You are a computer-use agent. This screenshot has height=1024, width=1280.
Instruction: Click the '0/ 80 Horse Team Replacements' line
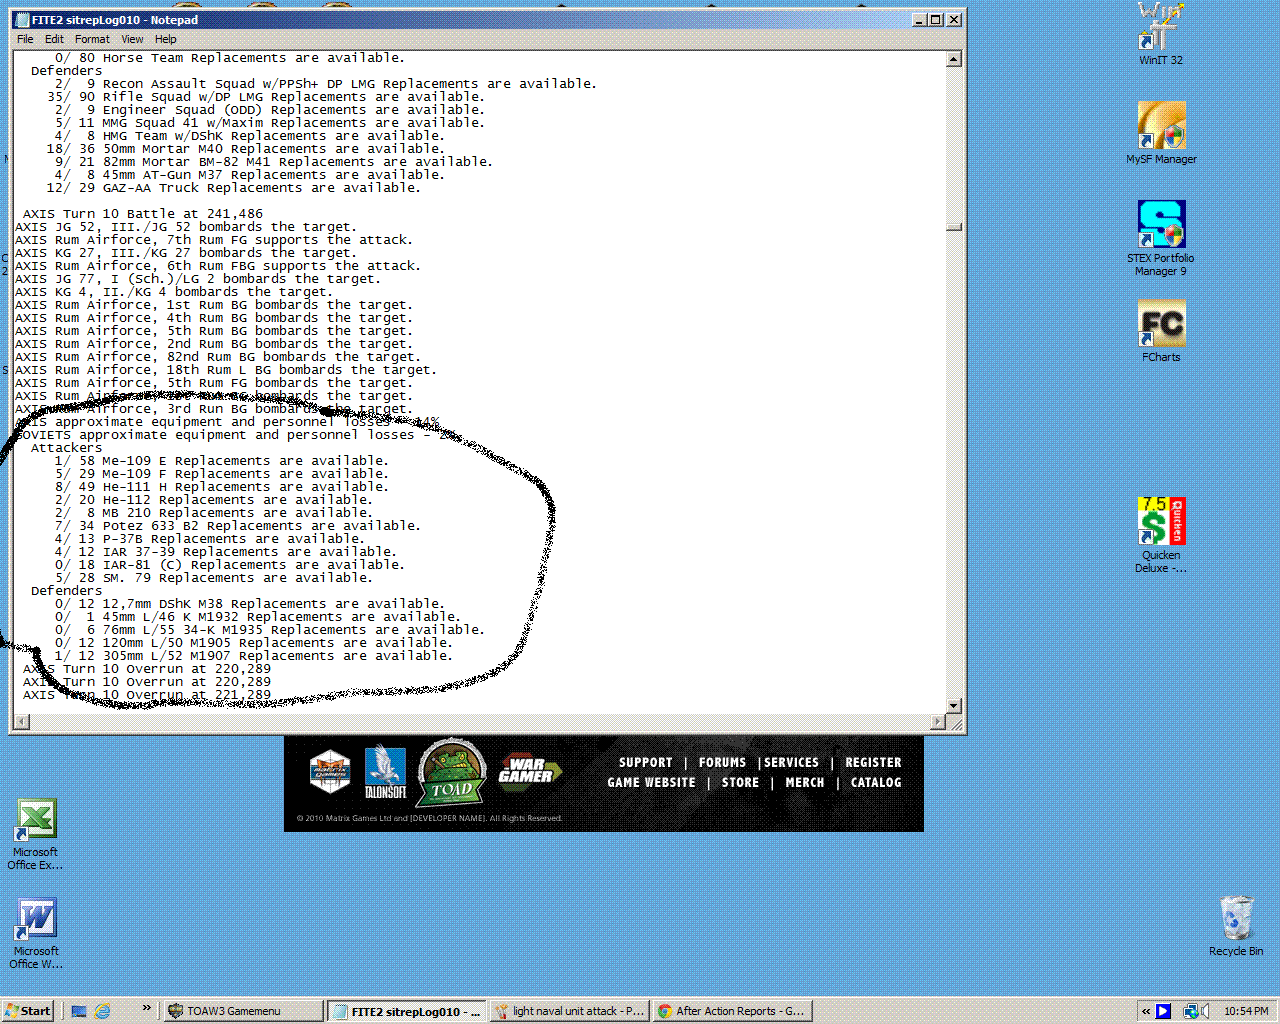point(230,58)
